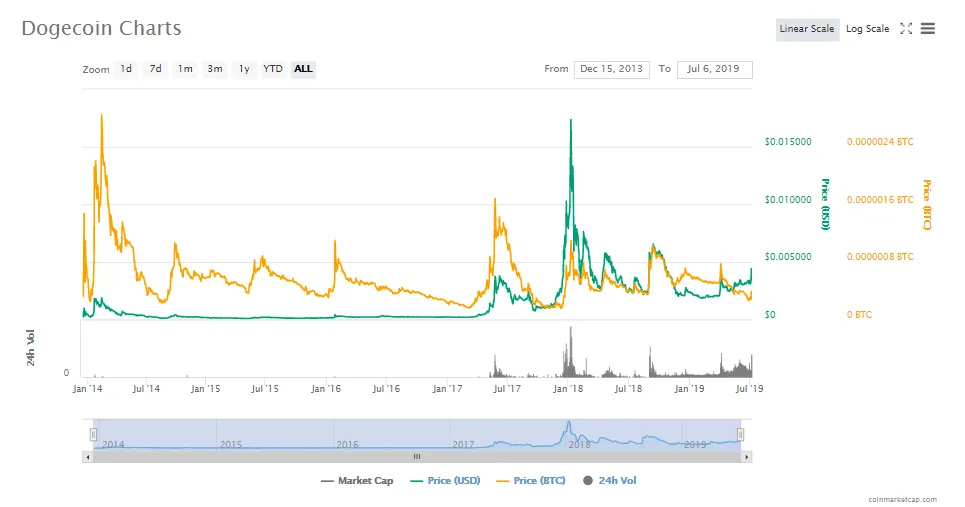This screenshot has height=507, width=965.
Task: Toggle Price (BTC) series in legend
Action: 531,481
